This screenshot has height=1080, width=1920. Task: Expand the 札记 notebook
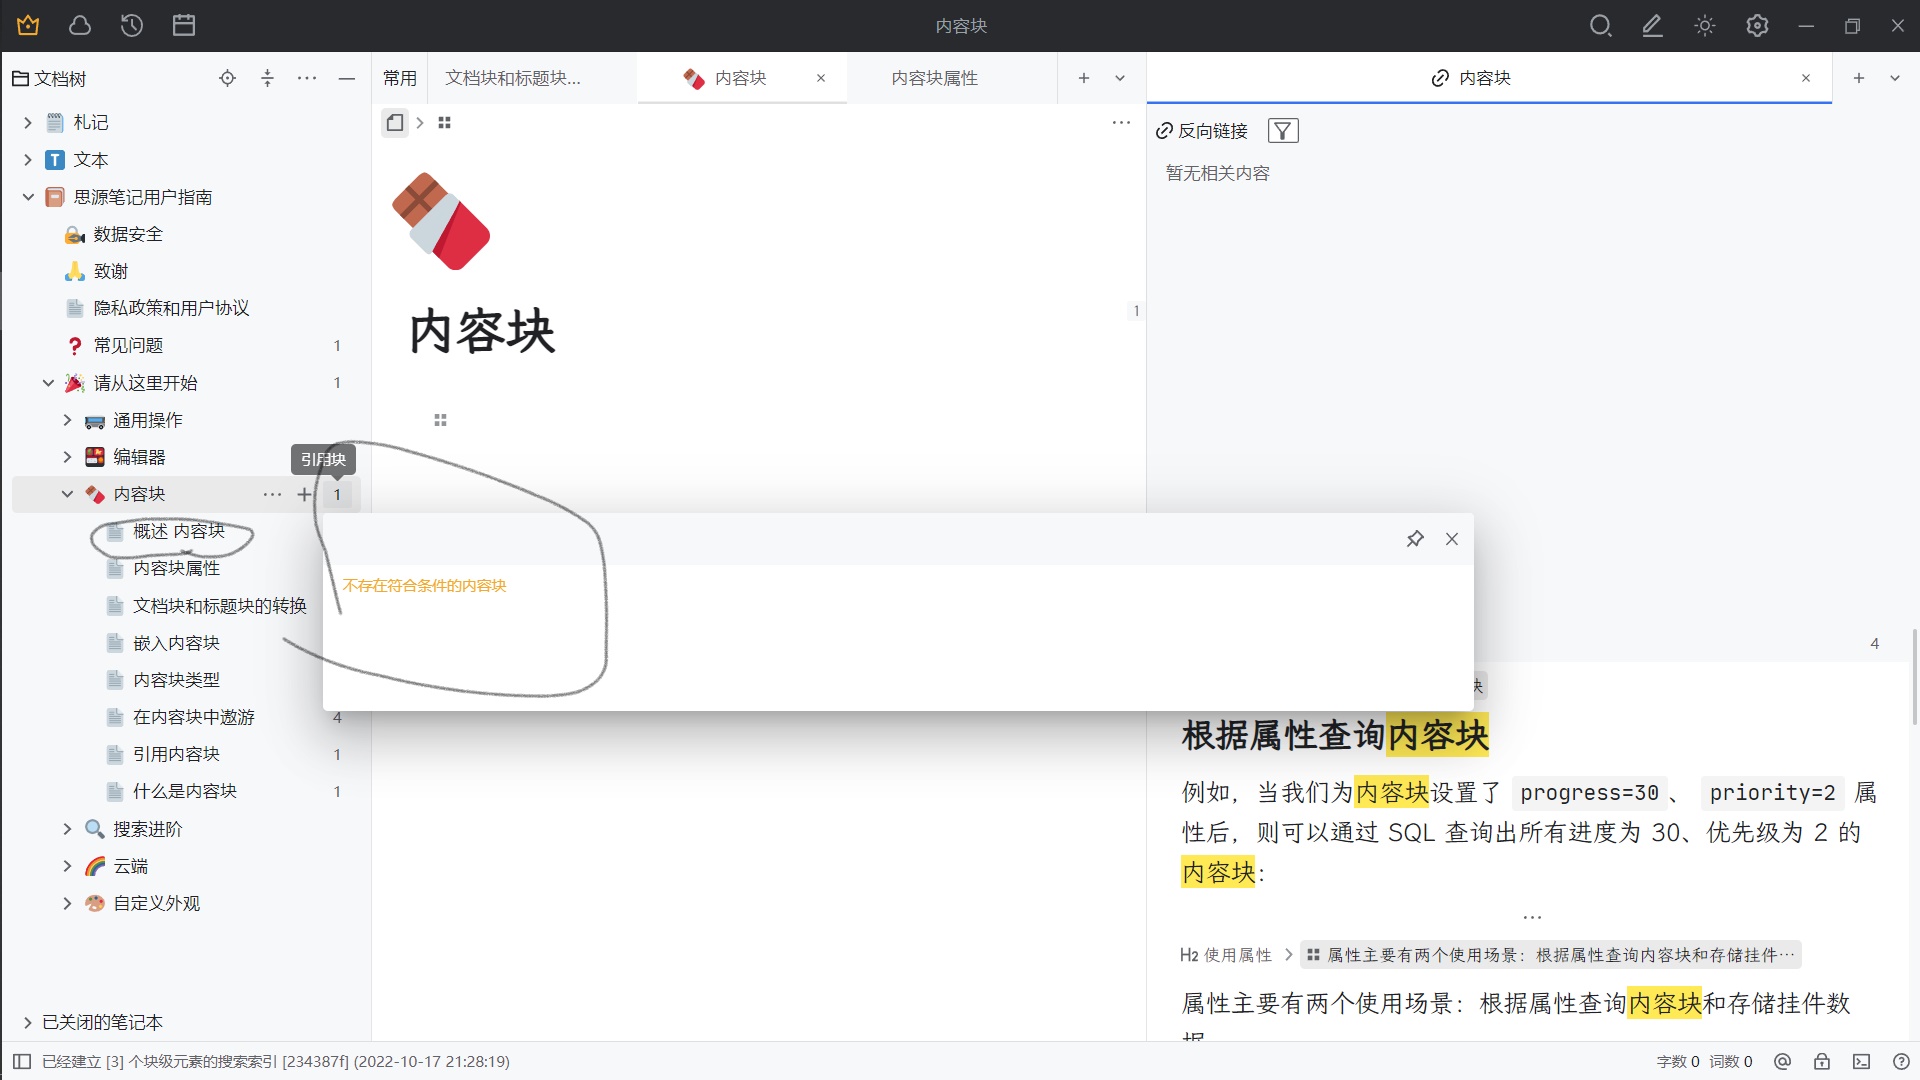click(x=28, y=123)
